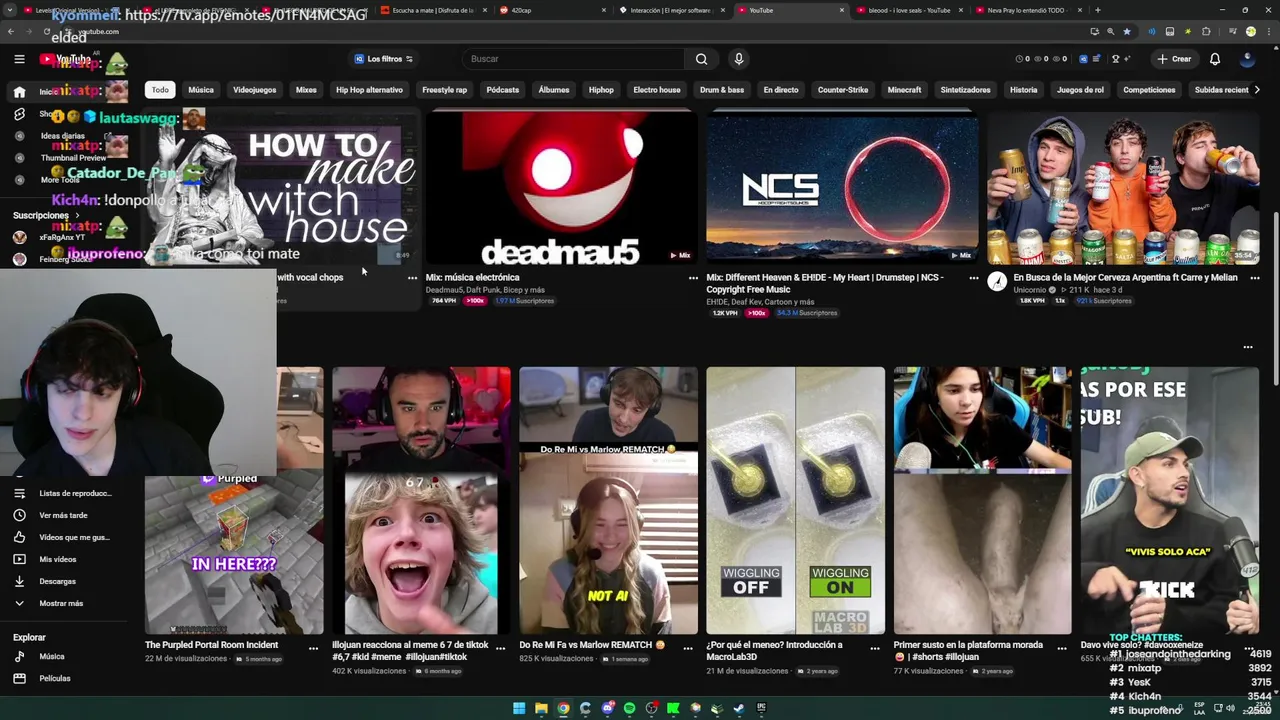Expand the Suscripciones section
This screenshot has width=1280, height=720.
pyautogui.click(x=46, y=215)
